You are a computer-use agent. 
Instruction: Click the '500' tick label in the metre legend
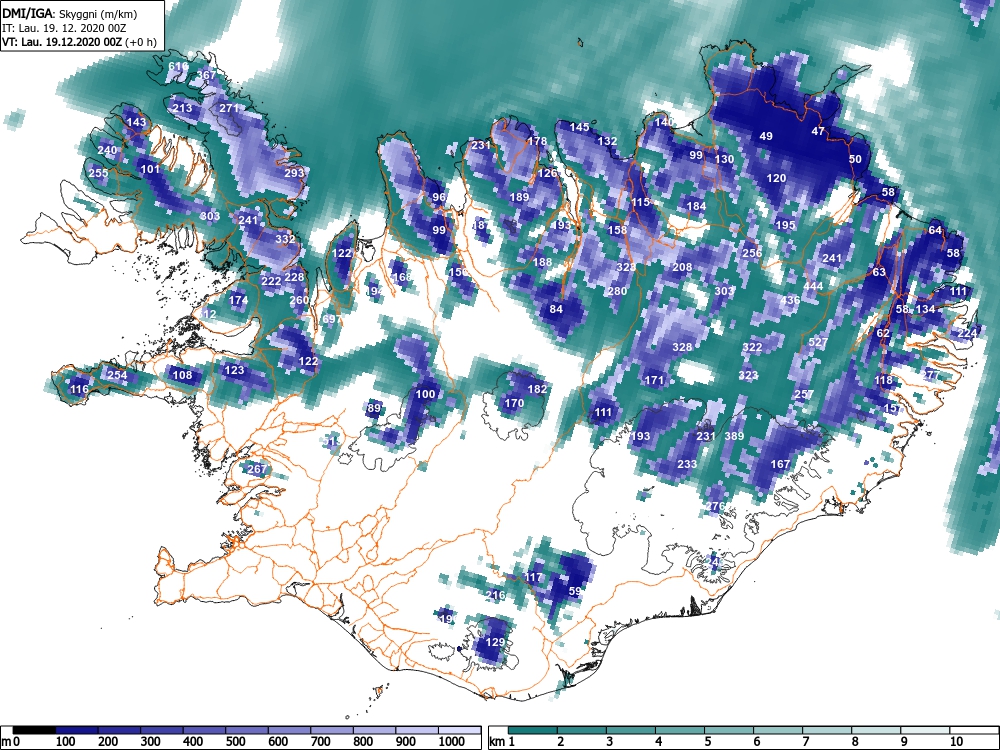pos(235,741)
